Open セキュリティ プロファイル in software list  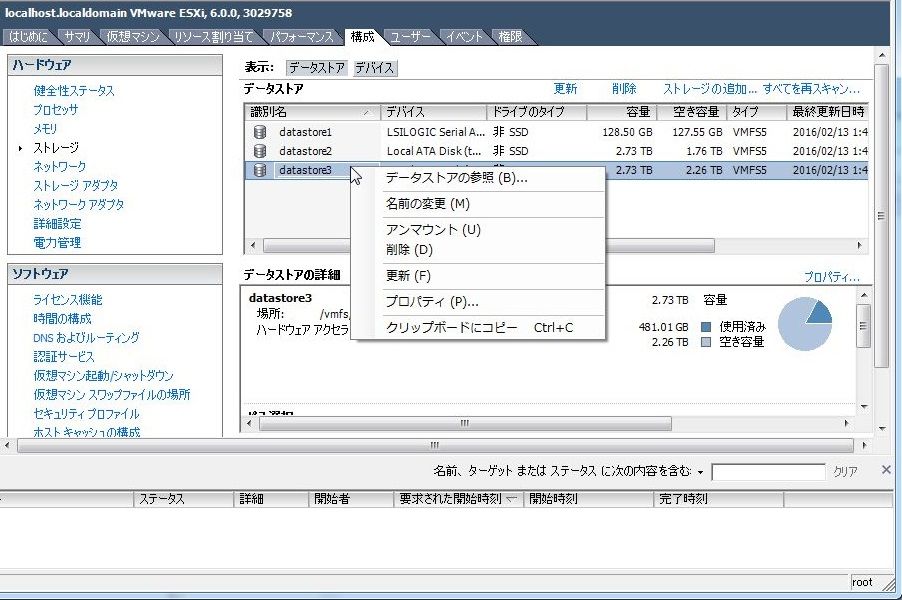coord(86,413)
